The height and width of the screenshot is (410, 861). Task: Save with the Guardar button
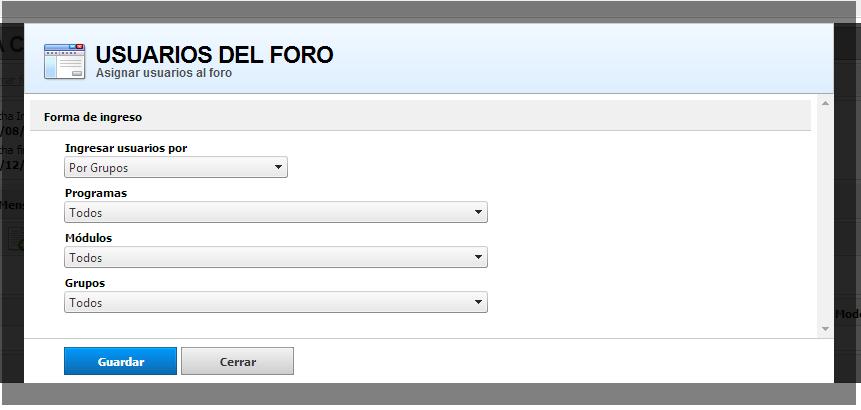click(x=120, y=361)
